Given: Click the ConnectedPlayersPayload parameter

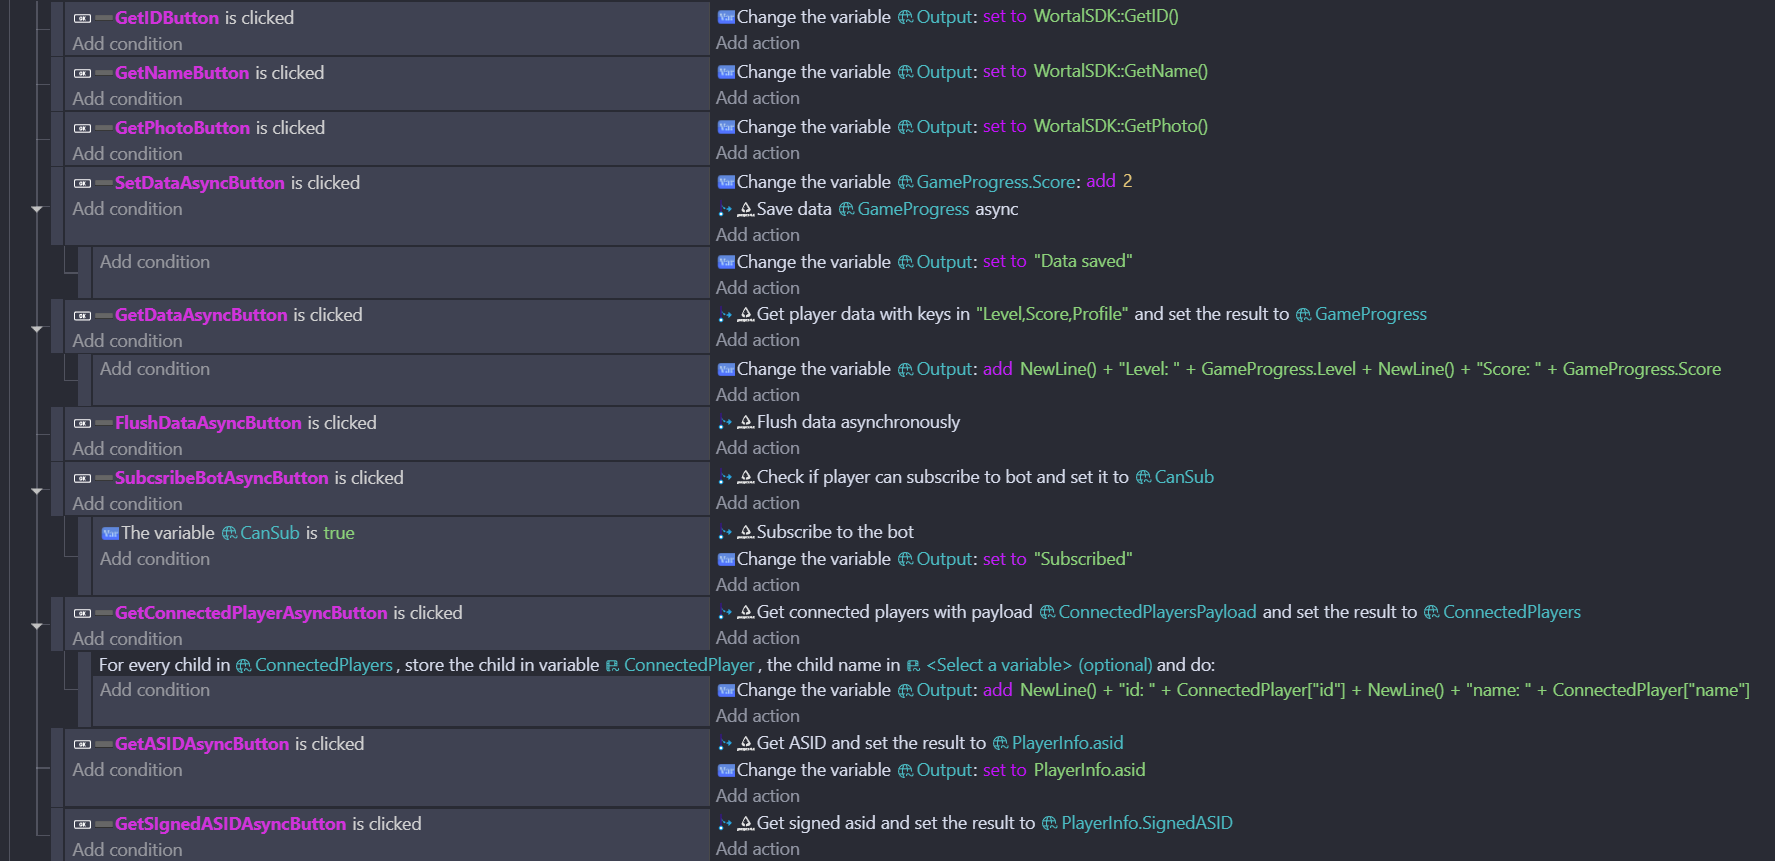Looking at the screenshot, I should (x=1157, y=612).
